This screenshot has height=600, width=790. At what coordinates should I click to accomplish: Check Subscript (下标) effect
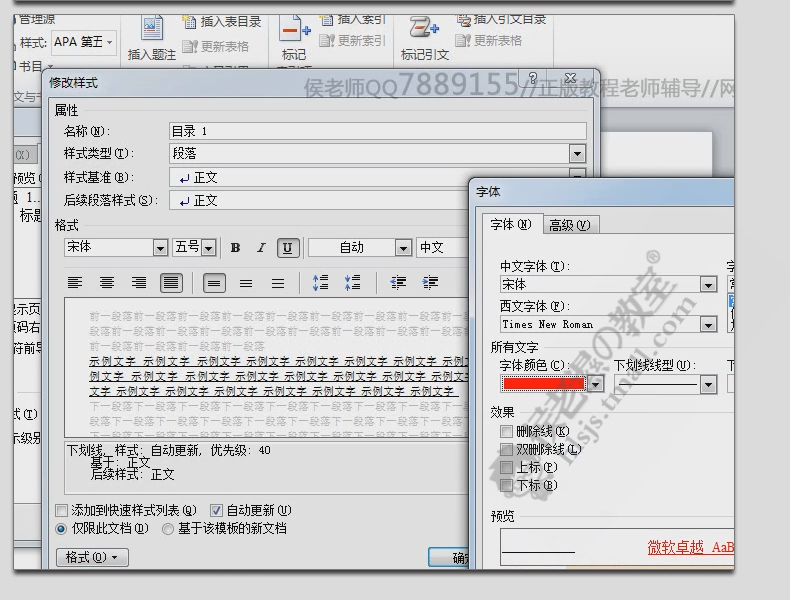[506, 486]
